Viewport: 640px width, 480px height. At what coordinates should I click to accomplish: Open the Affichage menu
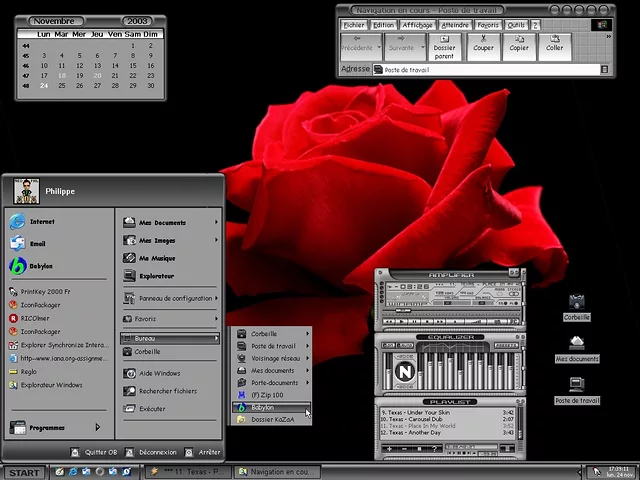417,25
